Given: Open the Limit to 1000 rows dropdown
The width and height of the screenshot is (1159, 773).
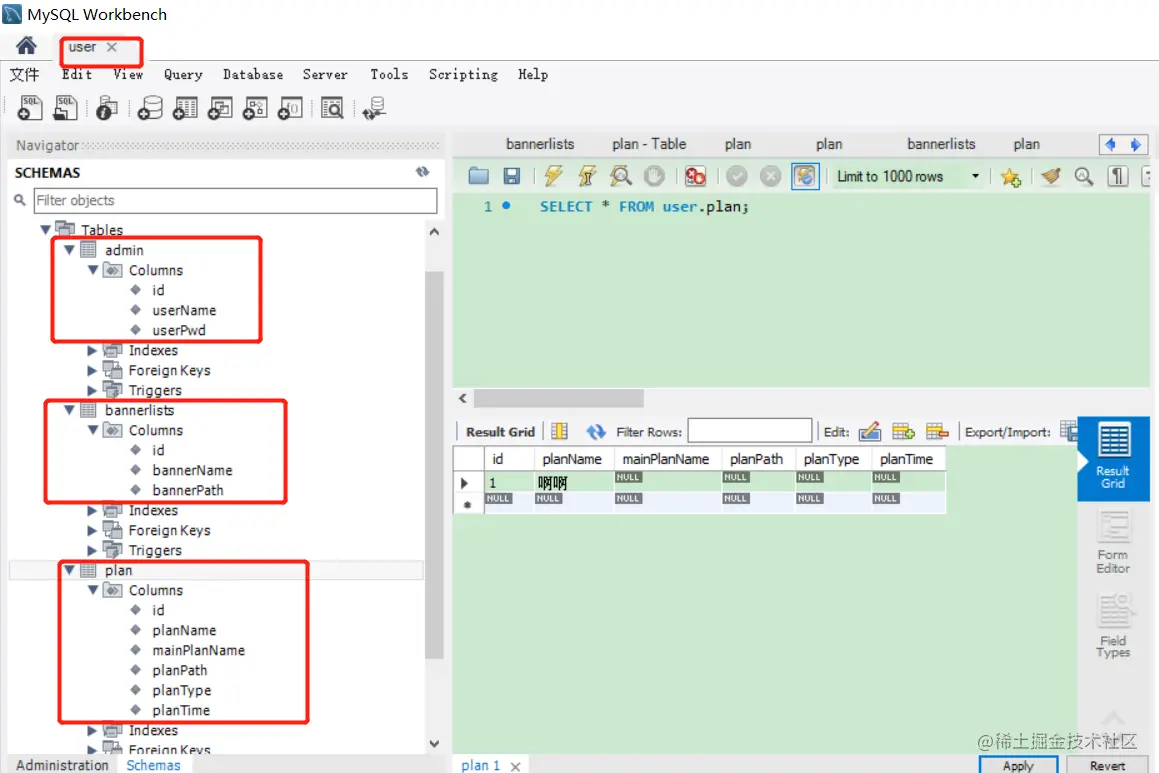Looking at the screenshot, I should (x=908, y=176).
